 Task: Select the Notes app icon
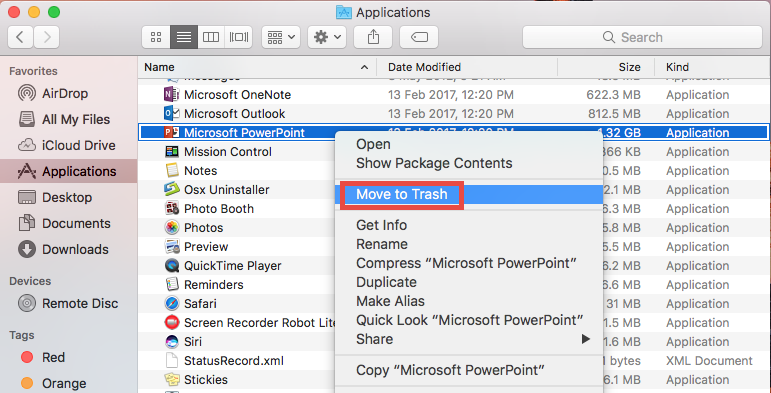172,171
